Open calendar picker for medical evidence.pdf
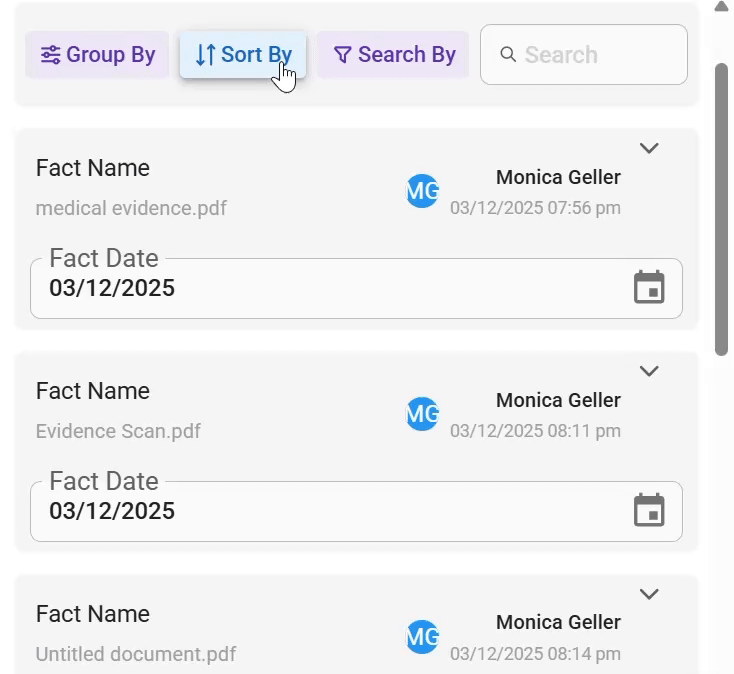This screenshot has height=674, width=734. pyautogui.click(x=649, y=287)
